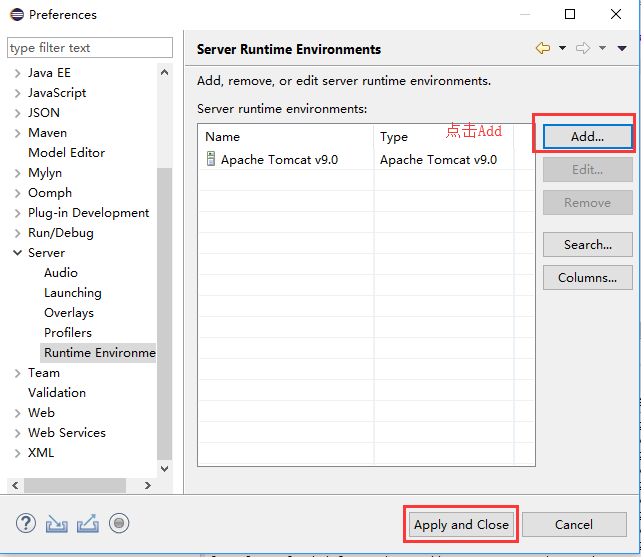641x557 pixels.
Task: Select Validation in preferences tree
Action: pyautogui.click(x=57, y=393)
